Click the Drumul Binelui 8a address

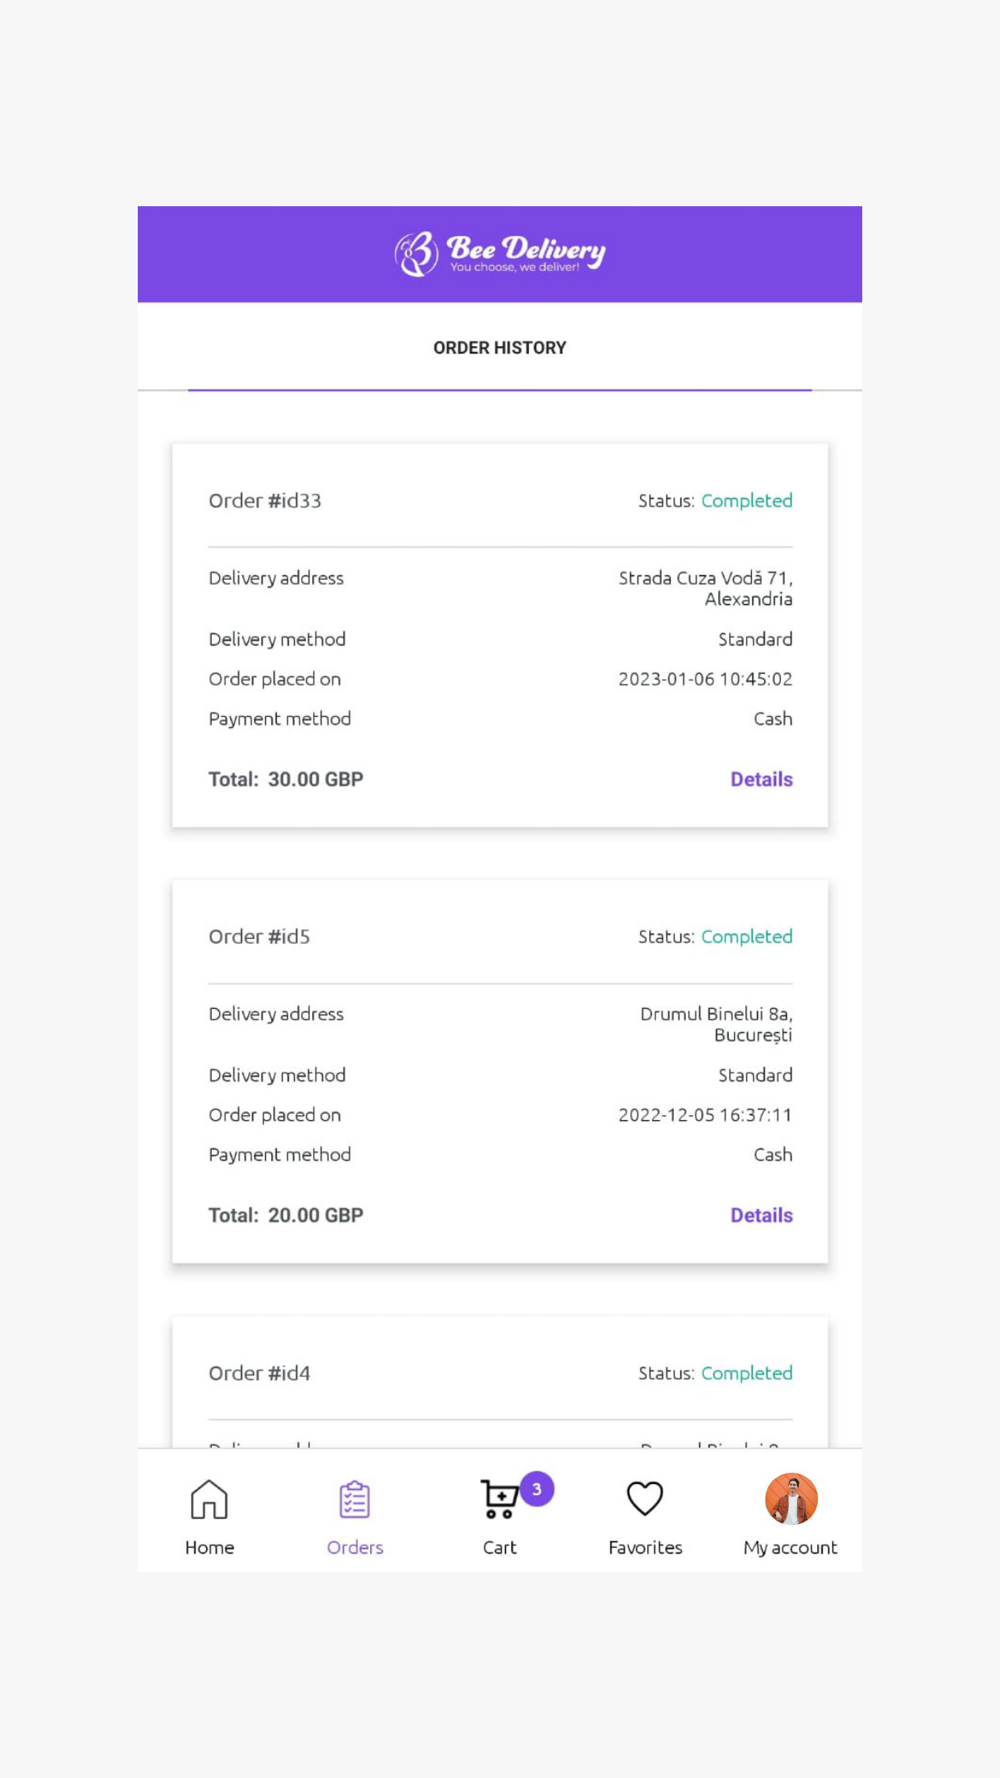(x=716, y=1024)
